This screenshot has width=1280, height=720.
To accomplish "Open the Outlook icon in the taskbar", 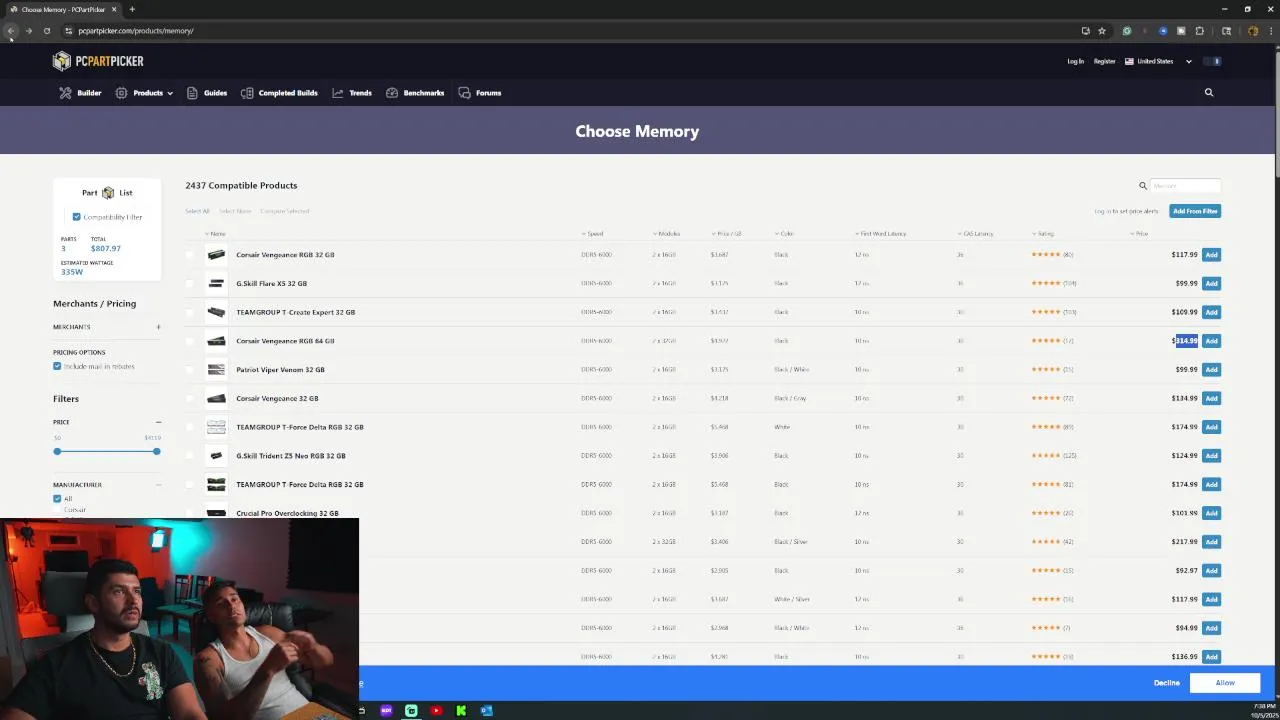I will [486, 710].
